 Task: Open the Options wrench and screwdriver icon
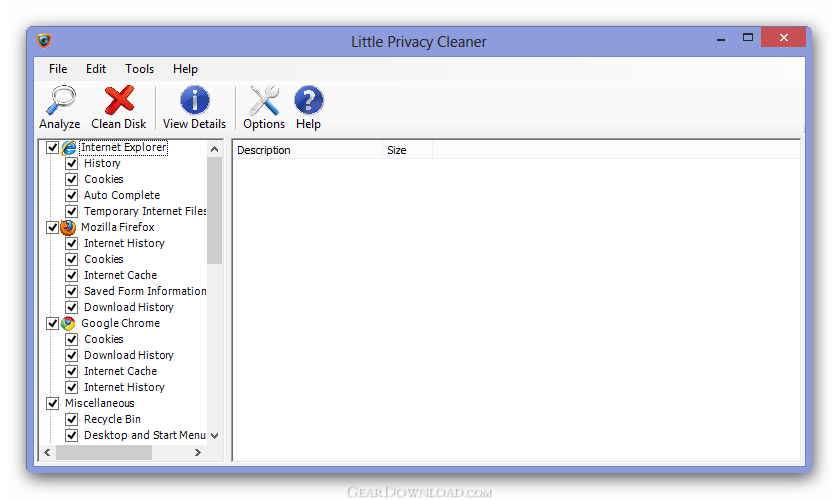[x=264, y=100]
